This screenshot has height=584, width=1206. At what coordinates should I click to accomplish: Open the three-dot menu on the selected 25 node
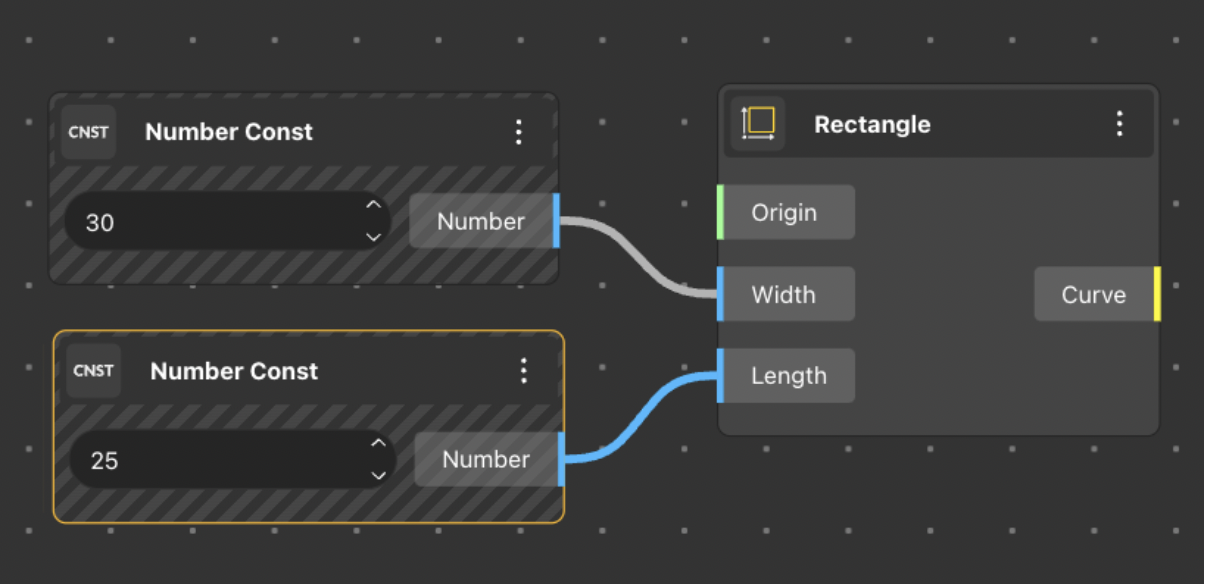(523, 371)
